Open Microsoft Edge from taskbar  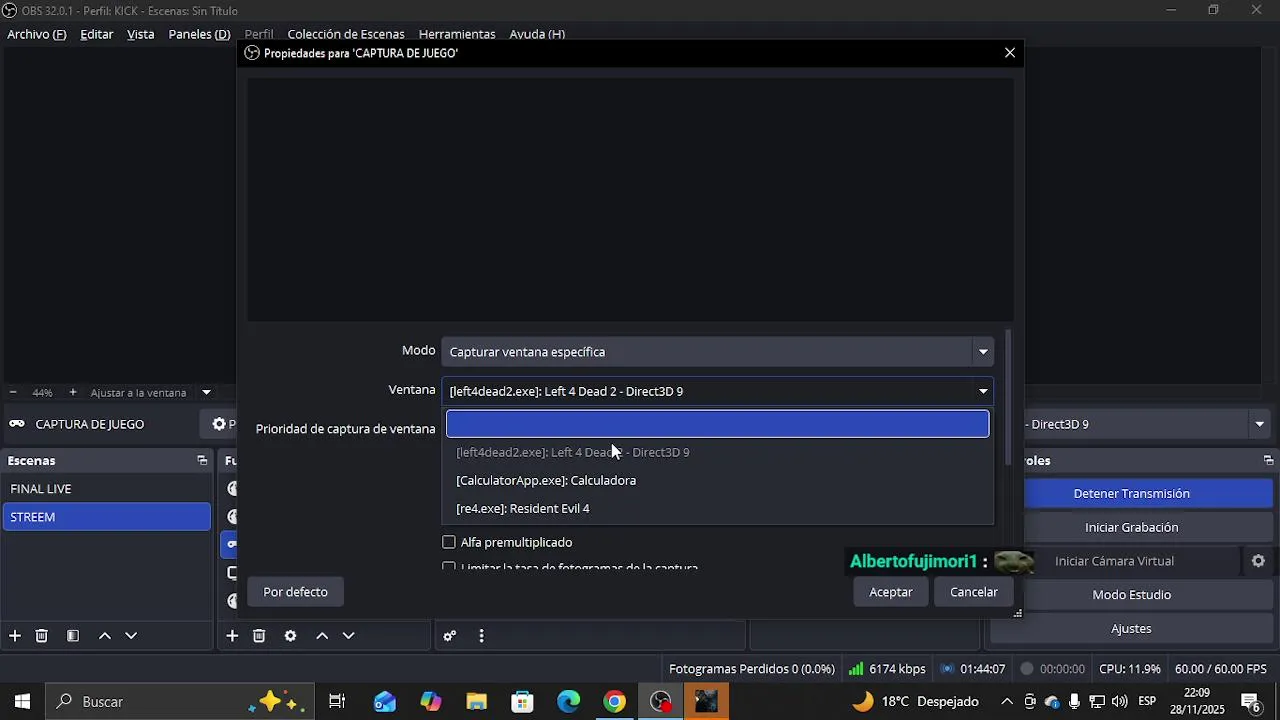(x=569, y=702)
